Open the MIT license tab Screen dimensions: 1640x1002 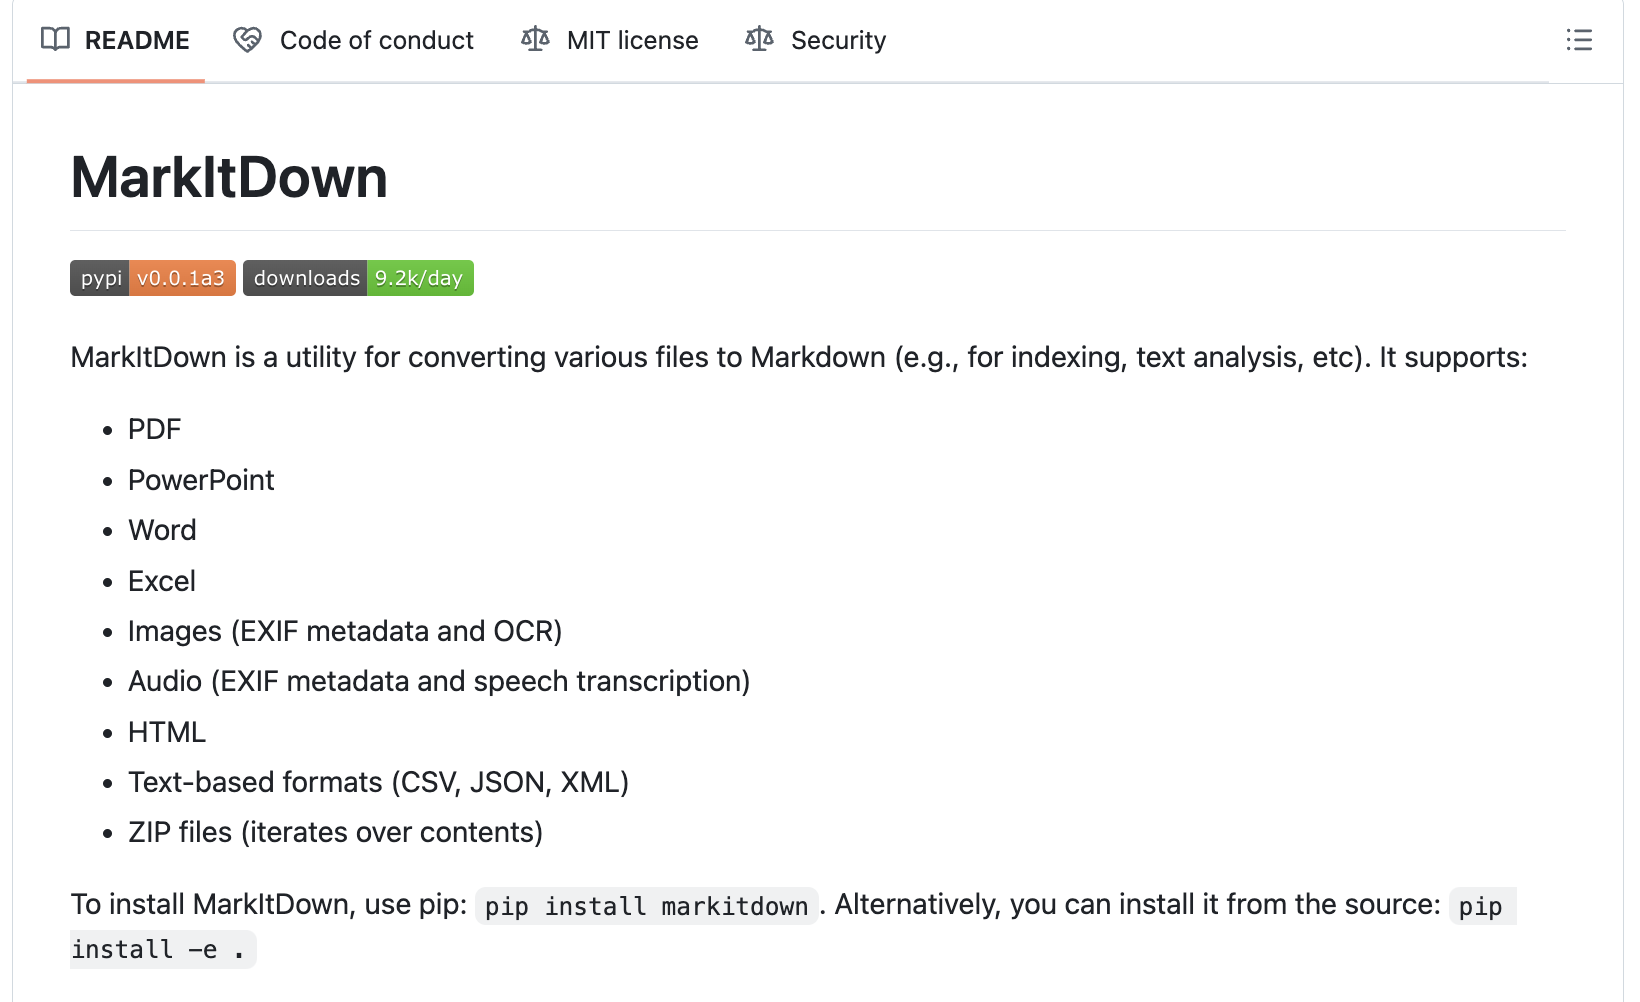click(610, 40)
